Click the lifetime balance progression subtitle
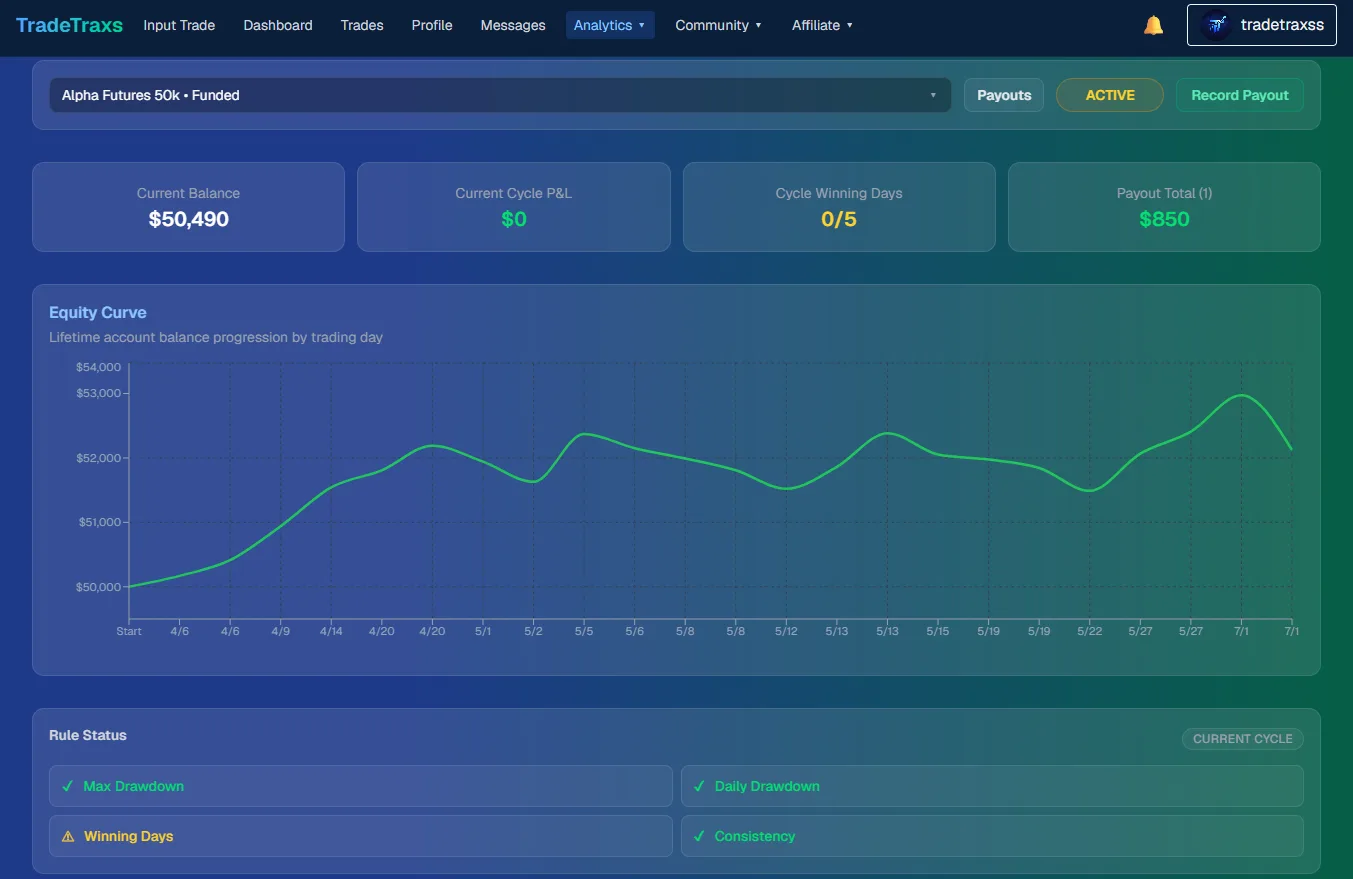The height and width of the screenshot is (879, 1353). pyautogui.click(x=216, y=337)
